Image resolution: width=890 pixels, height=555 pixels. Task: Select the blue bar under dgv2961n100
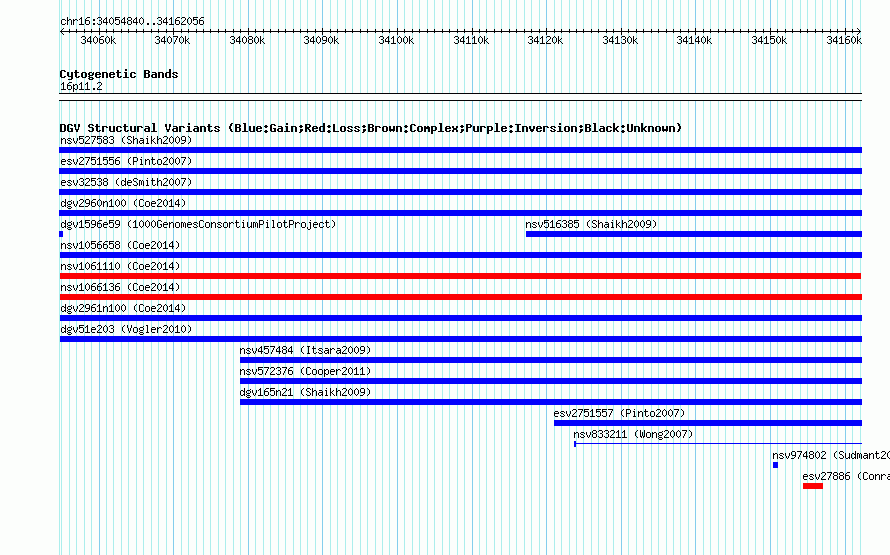[x=460, y=318]
